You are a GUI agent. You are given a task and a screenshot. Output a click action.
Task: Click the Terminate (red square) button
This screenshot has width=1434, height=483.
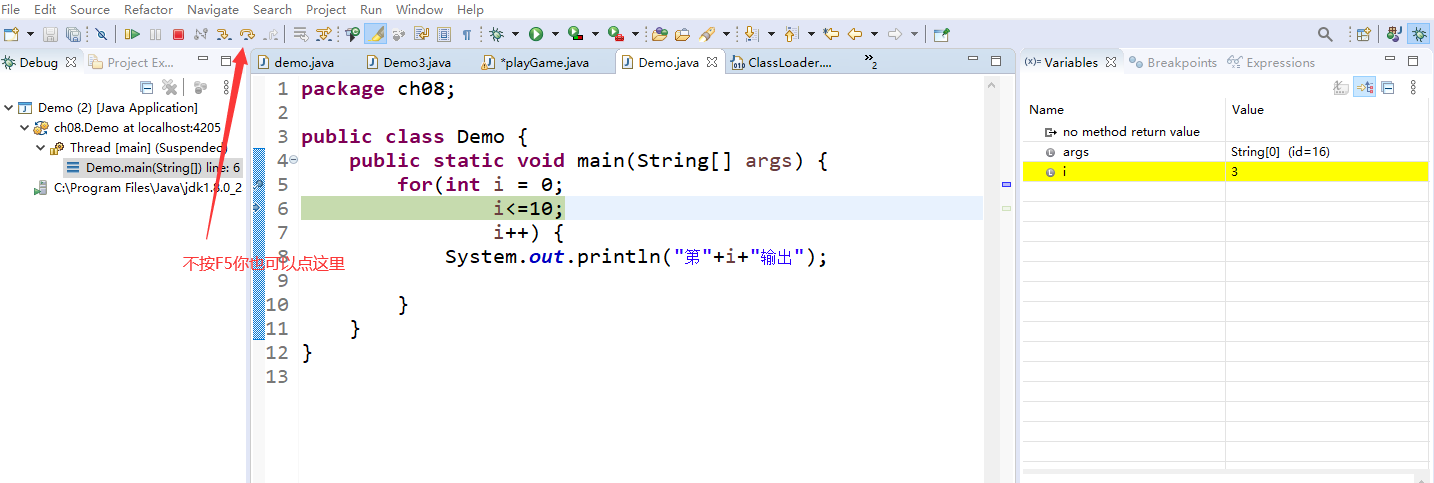178,34
